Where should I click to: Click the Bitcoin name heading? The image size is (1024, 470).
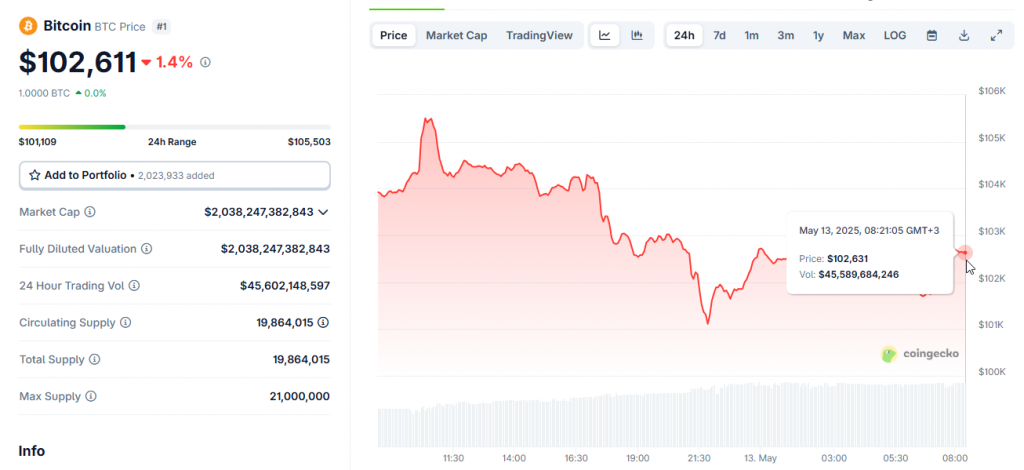coord(67,26)
